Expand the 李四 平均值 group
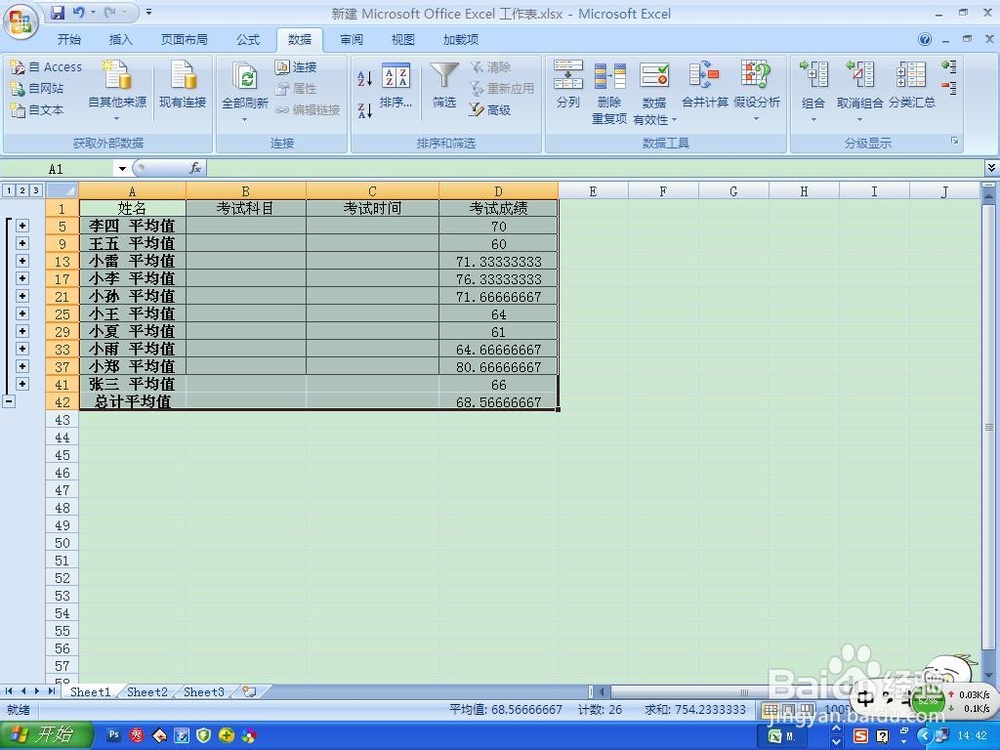The width and height of the screenshot is (1000, 750). click(22, 226)
